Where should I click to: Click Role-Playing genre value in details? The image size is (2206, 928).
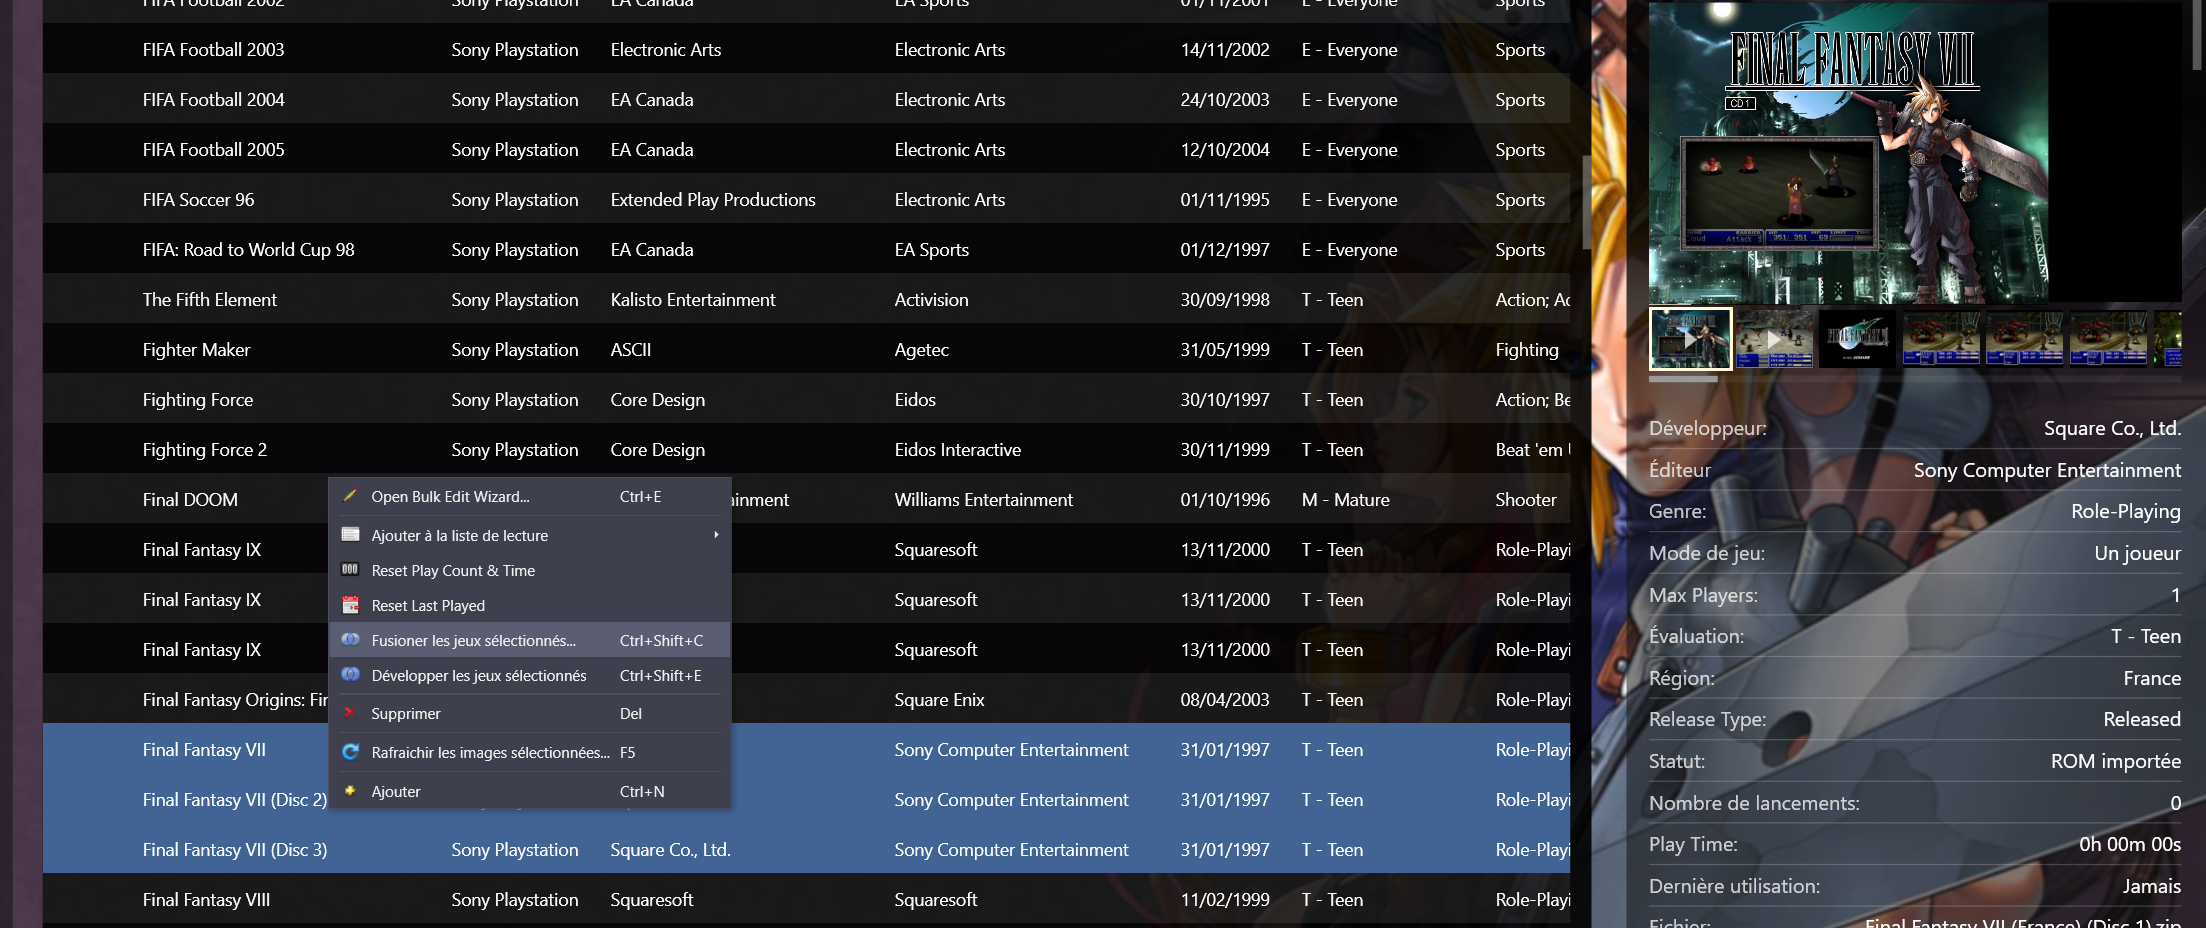pyautogui.click(x=2125, y=511)
